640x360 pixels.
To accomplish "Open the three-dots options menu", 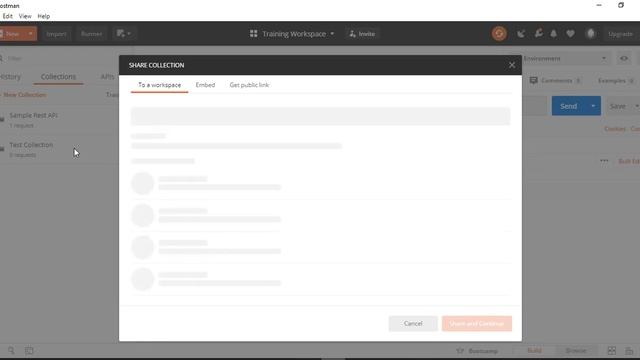I will (x=604, y=161).
